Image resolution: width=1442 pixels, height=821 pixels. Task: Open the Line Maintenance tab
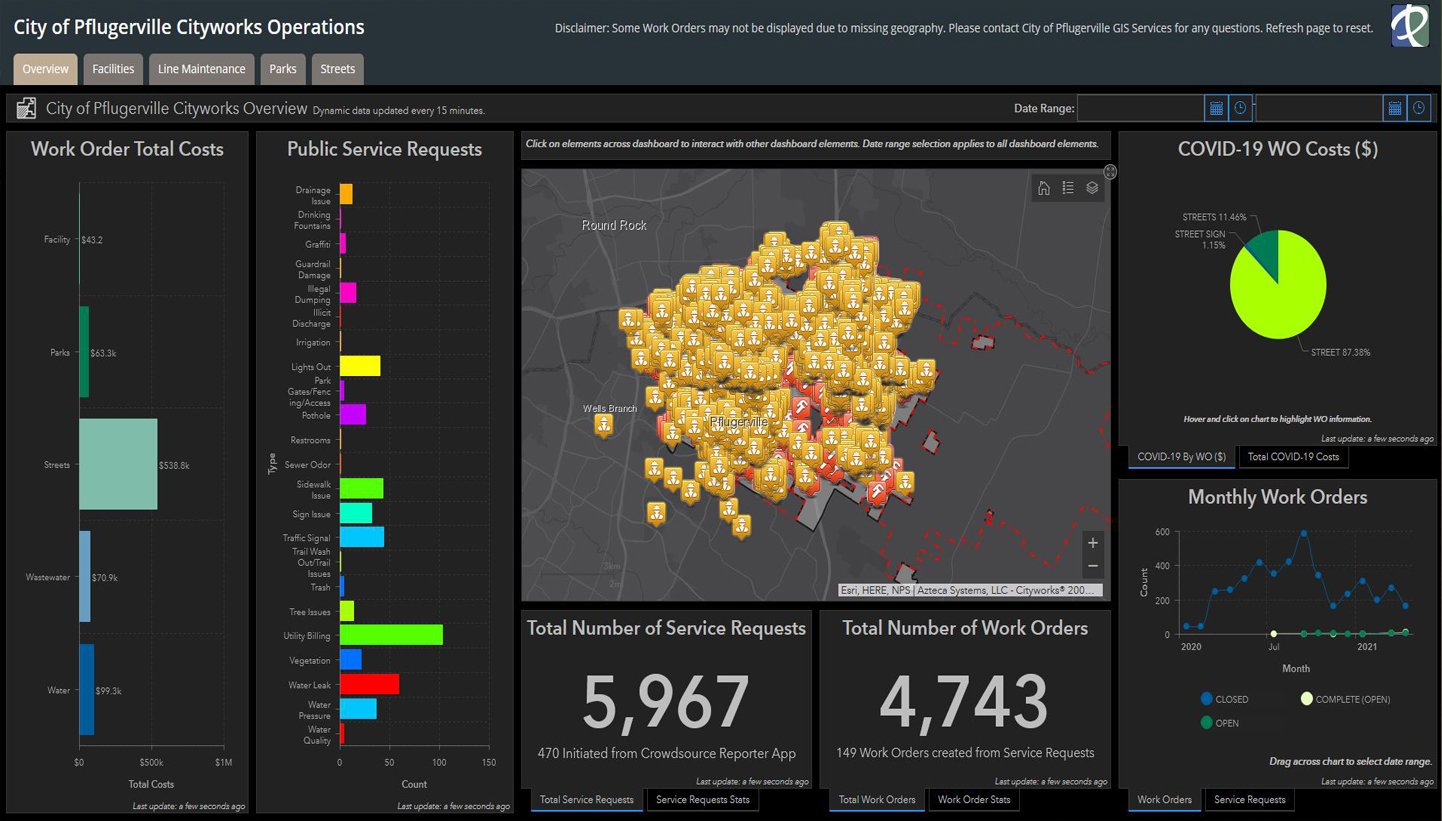202,69
